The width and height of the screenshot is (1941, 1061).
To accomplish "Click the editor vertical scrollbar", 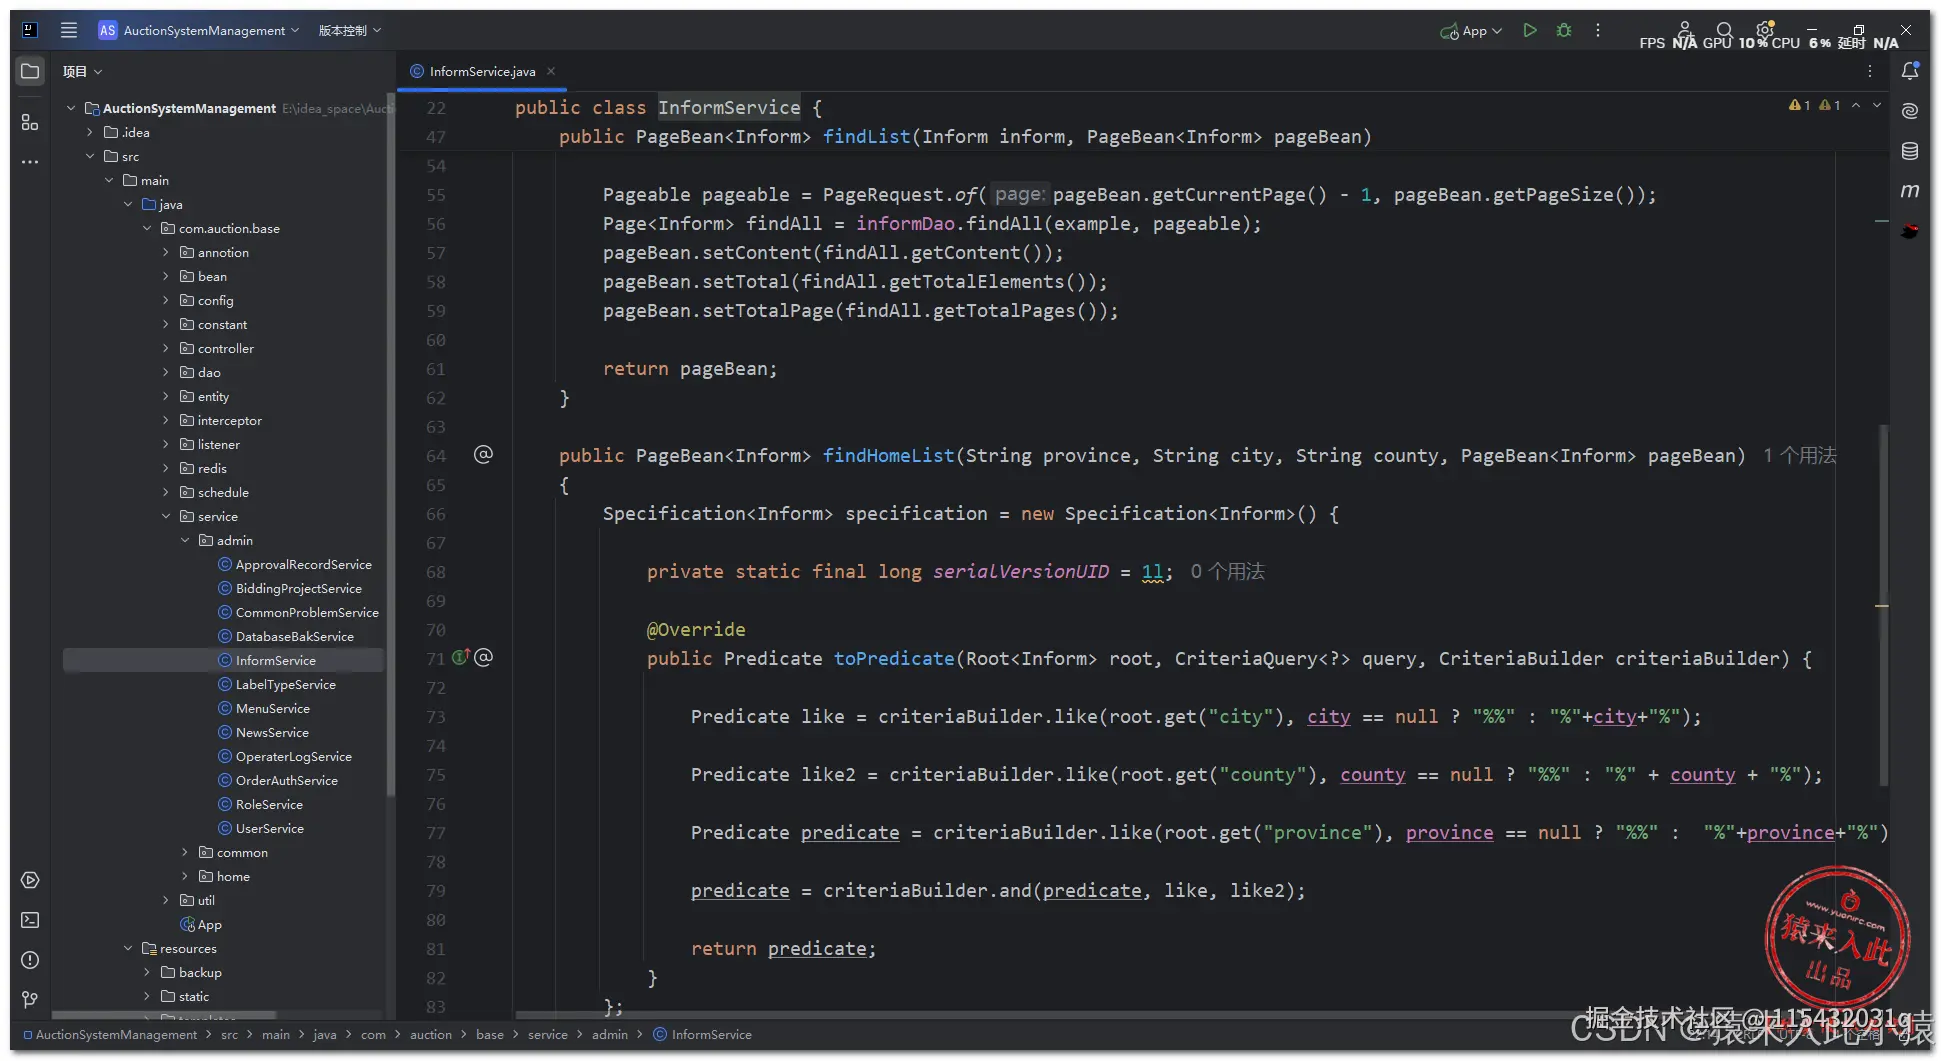I will (1884, 605).
